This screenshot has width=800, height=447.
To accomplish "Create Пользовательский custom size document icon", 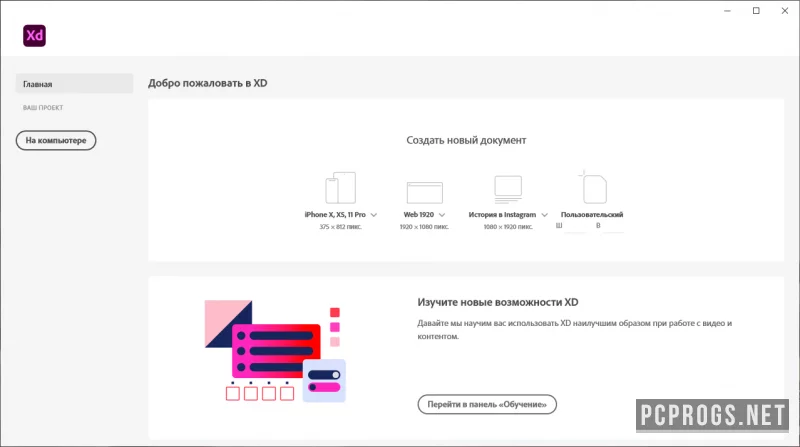I will coord(592,187).
